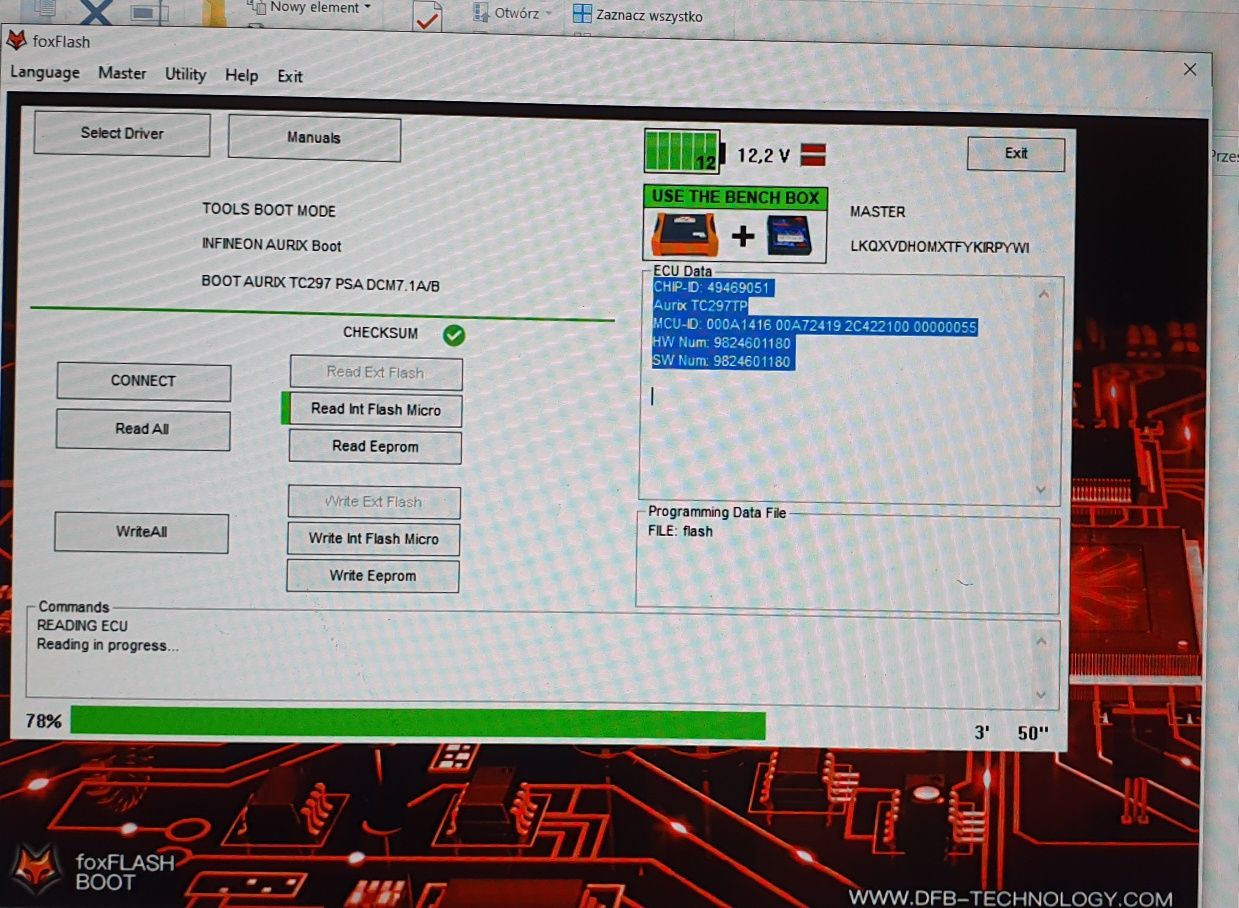The height and width of the screenshot is (908, 1239).
Task: Click the READING ECU command line
Action: point(82,626)
